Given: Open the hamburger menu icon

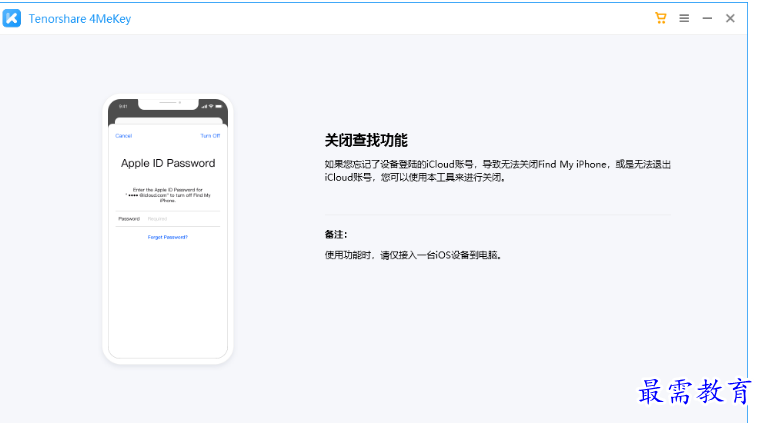Looking at the screenshot, I should (684, 18).
